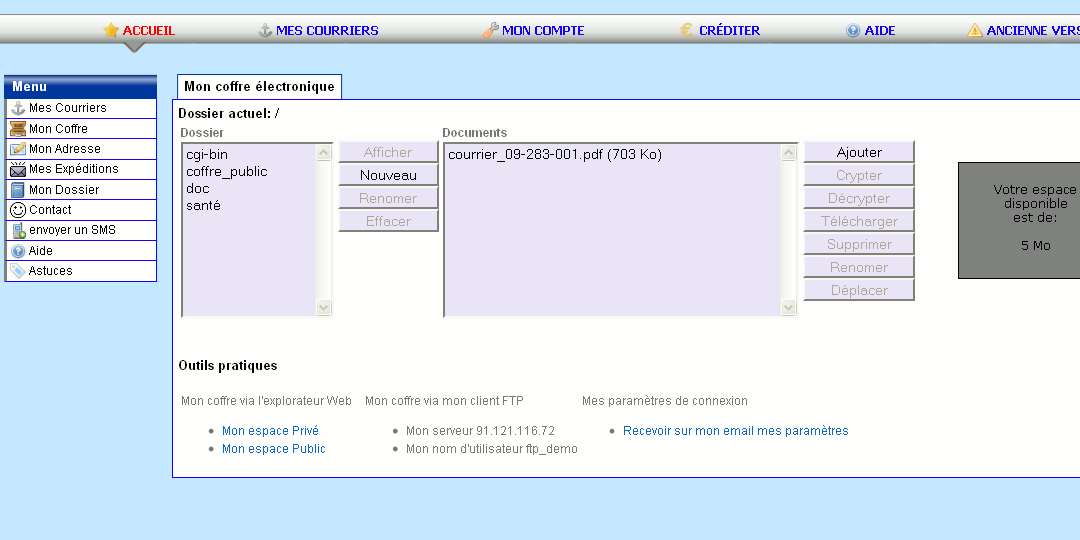Screen dimensions: 1080x540
Task: Click the wrench icon beside MON COMPTE
Action: click(x=490, y=30)
